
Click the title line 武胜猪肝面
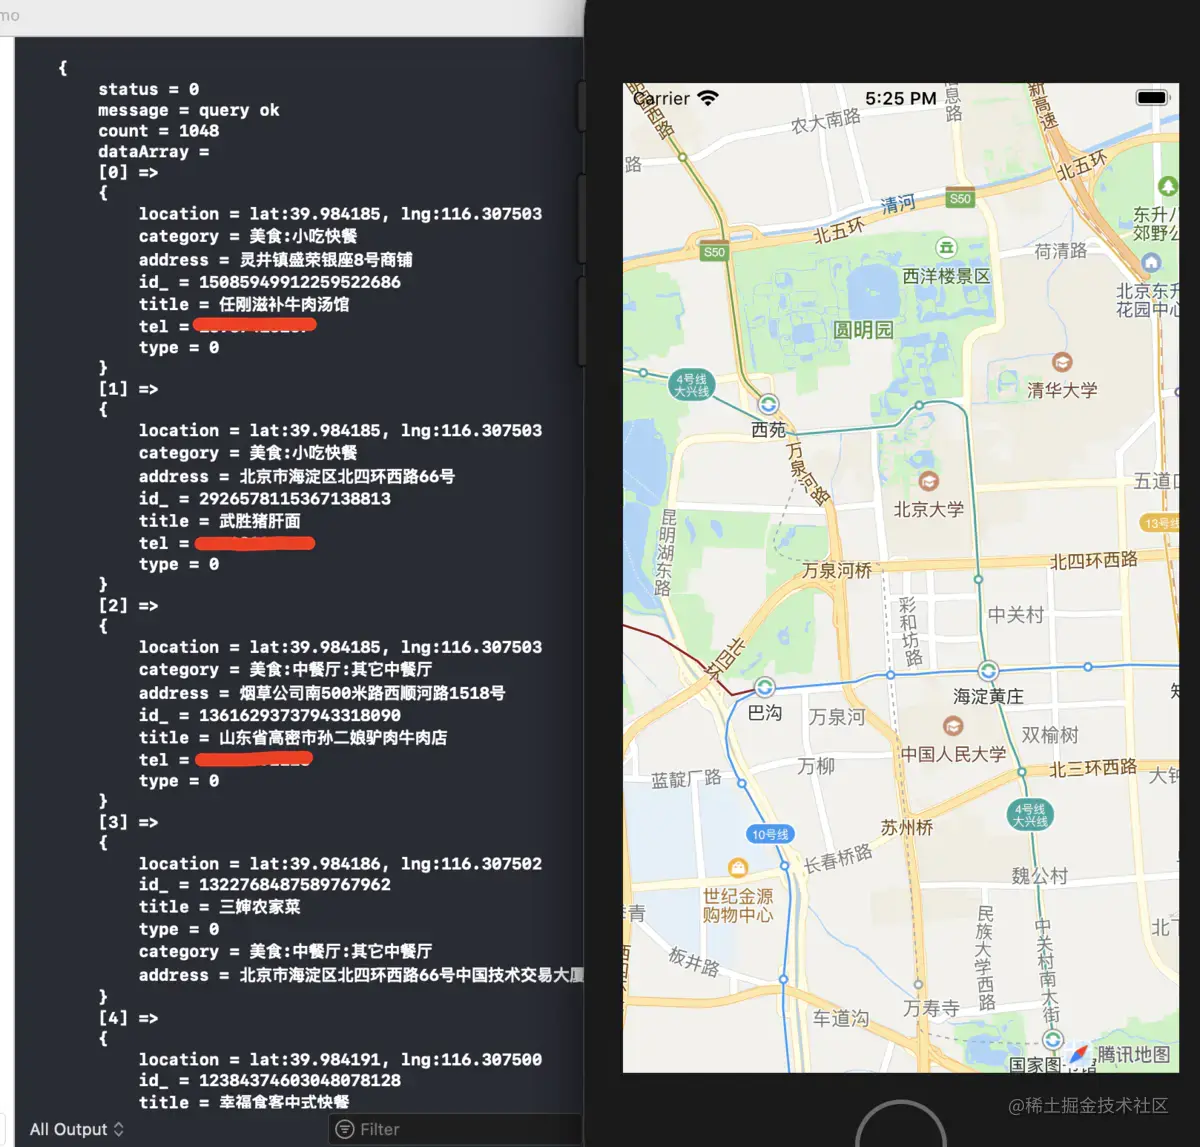220,521
